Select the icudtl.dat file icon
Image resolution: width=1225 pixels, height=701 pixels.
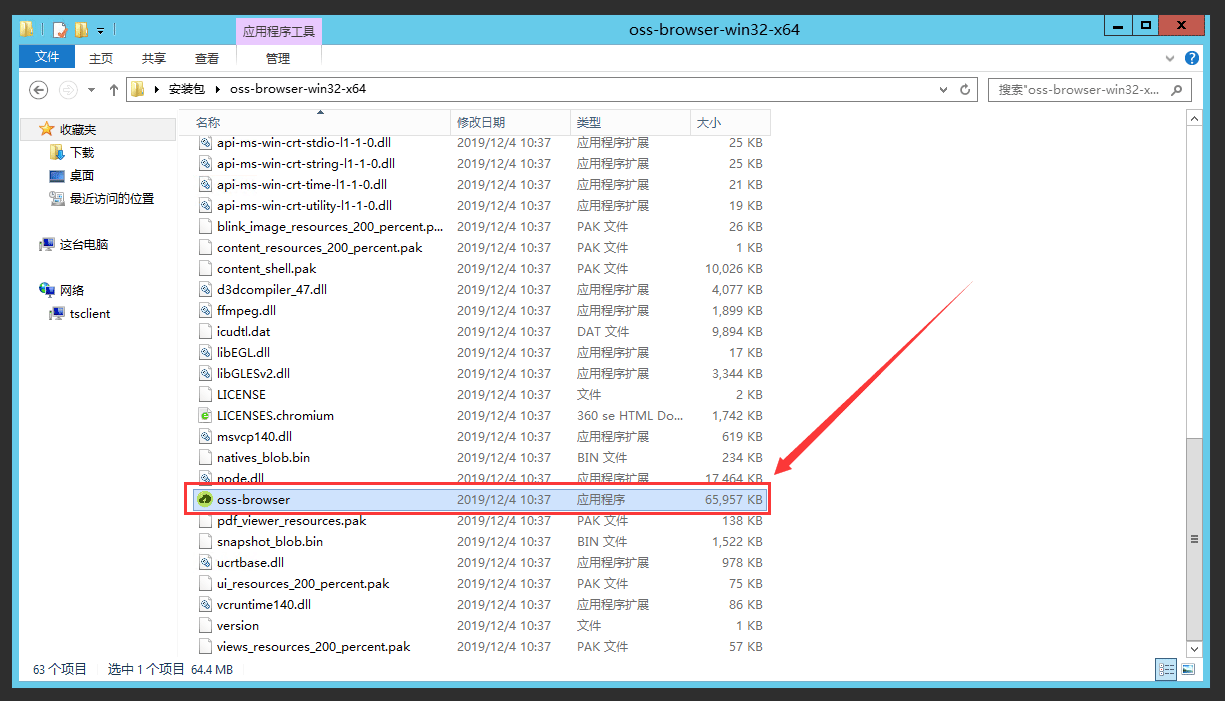[205, 331]
